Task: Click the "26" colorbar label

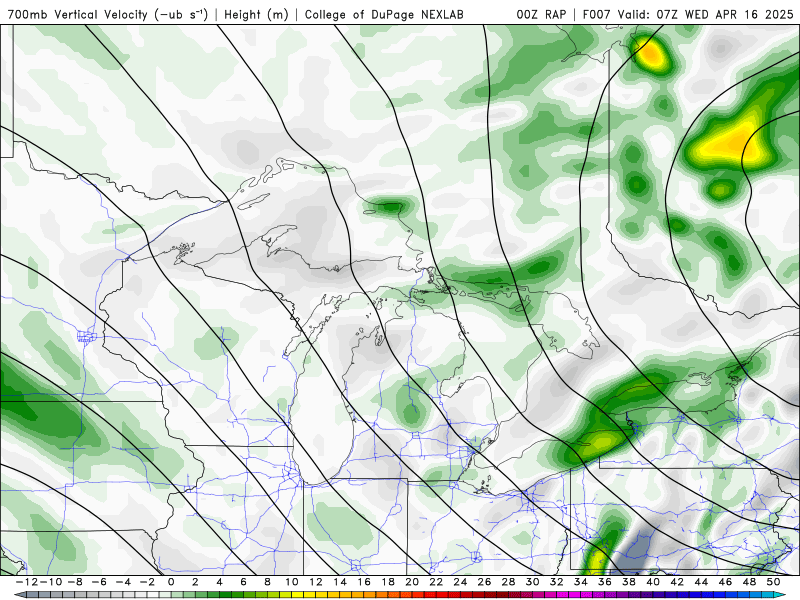Action: coord(484,582)
